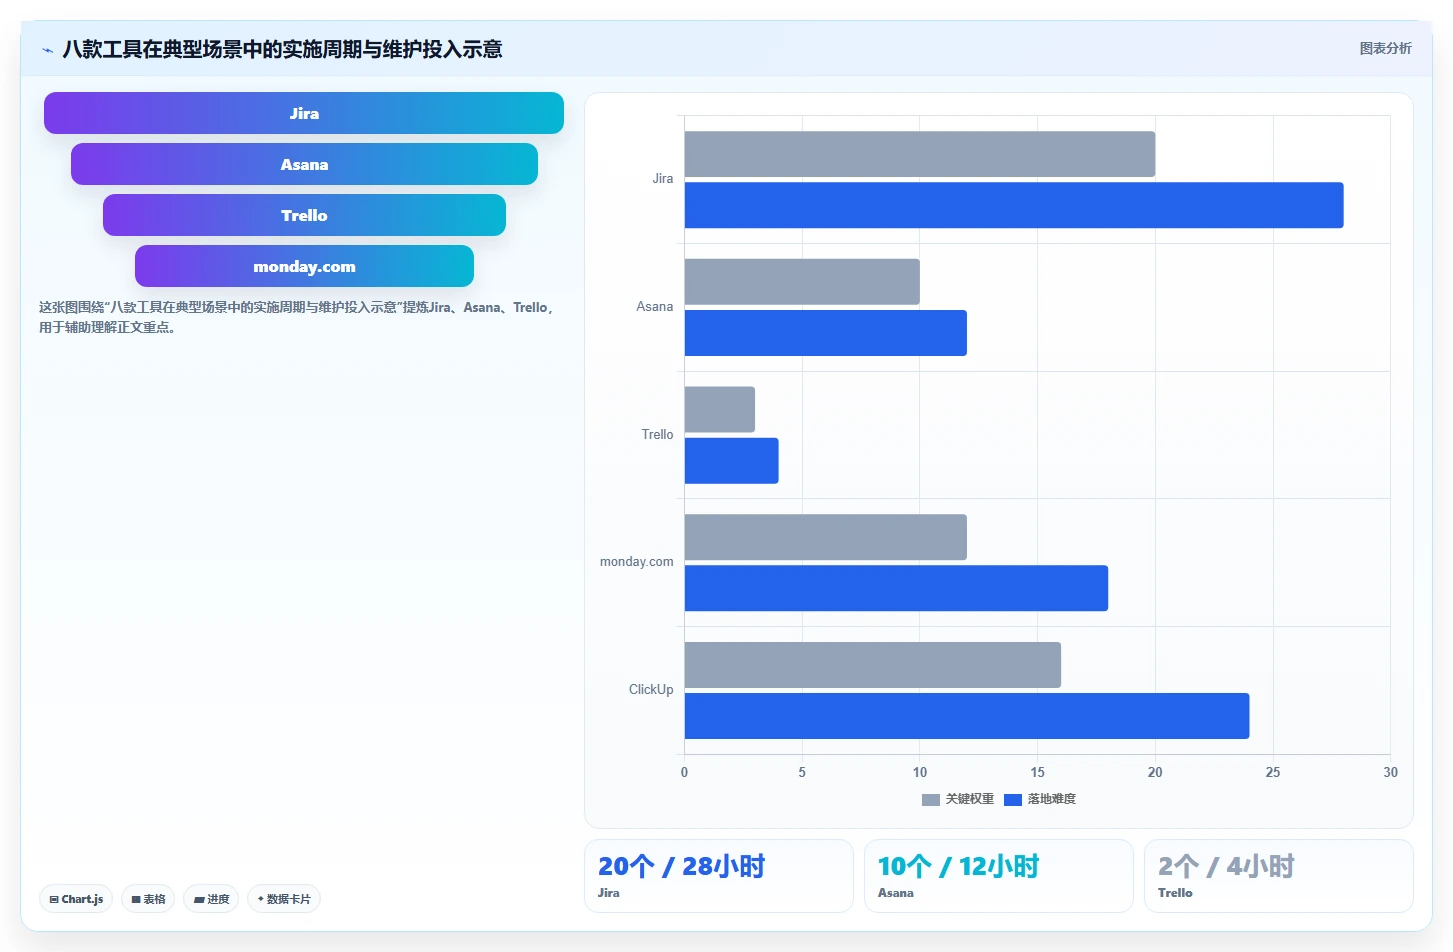Click the 数据卡片 tag chip
This screenshot has width=1453, height=952.
[284, 899]
